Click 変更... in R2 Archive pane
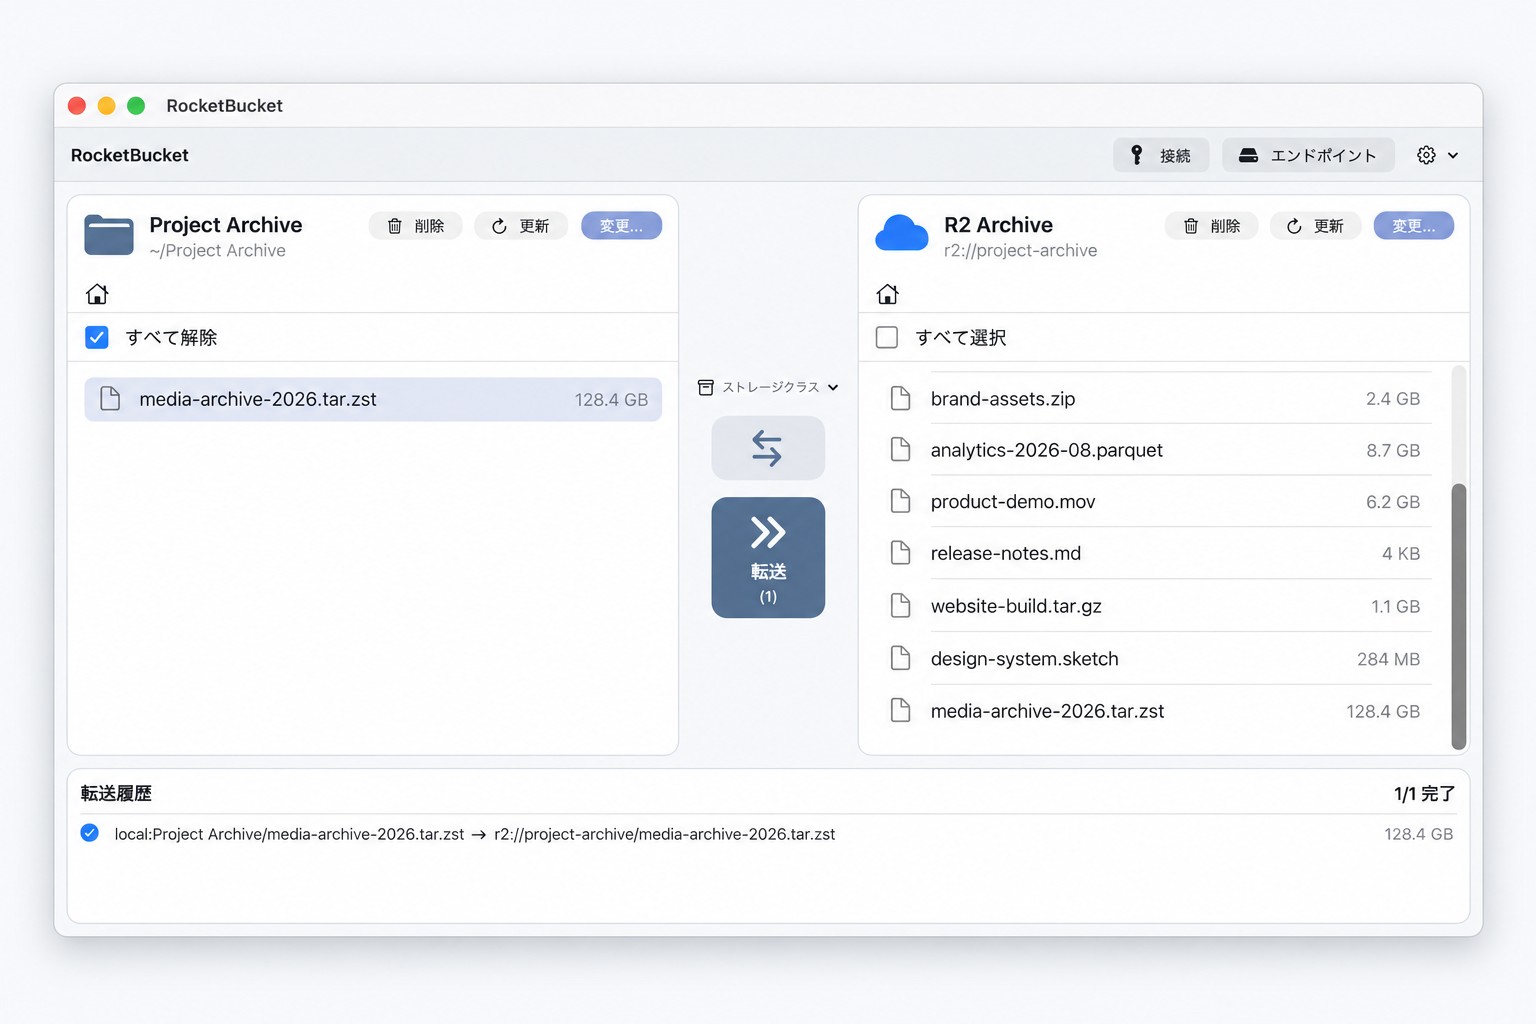This screenshot has width=1536, height=1024. pyautogui.click(x=1413, y=226)
